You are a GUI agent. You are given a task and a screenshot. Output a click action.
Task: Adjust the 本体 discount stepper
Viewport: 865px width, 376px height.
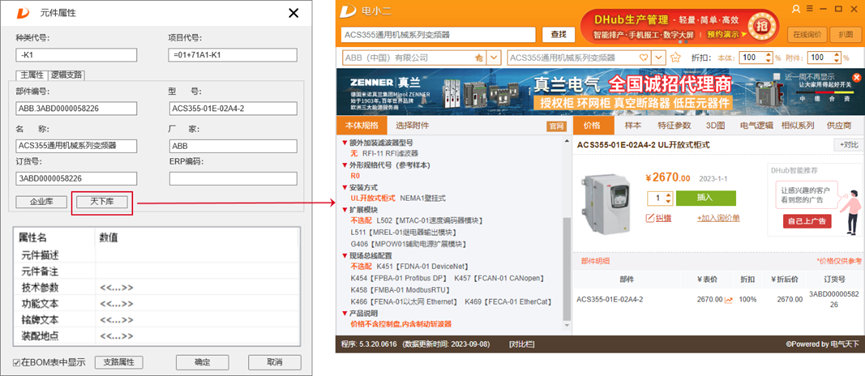pos(768,57)
